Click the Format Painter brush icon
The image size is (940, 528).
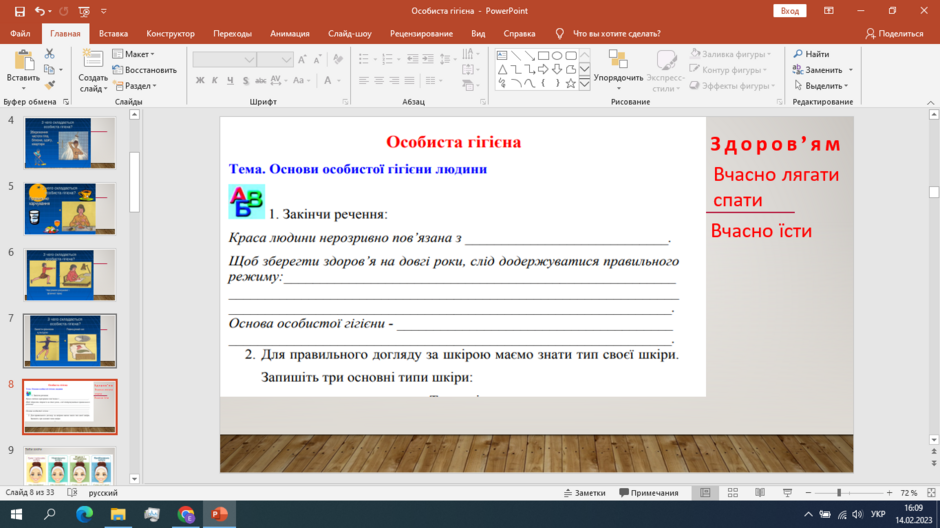coord(50,86)
